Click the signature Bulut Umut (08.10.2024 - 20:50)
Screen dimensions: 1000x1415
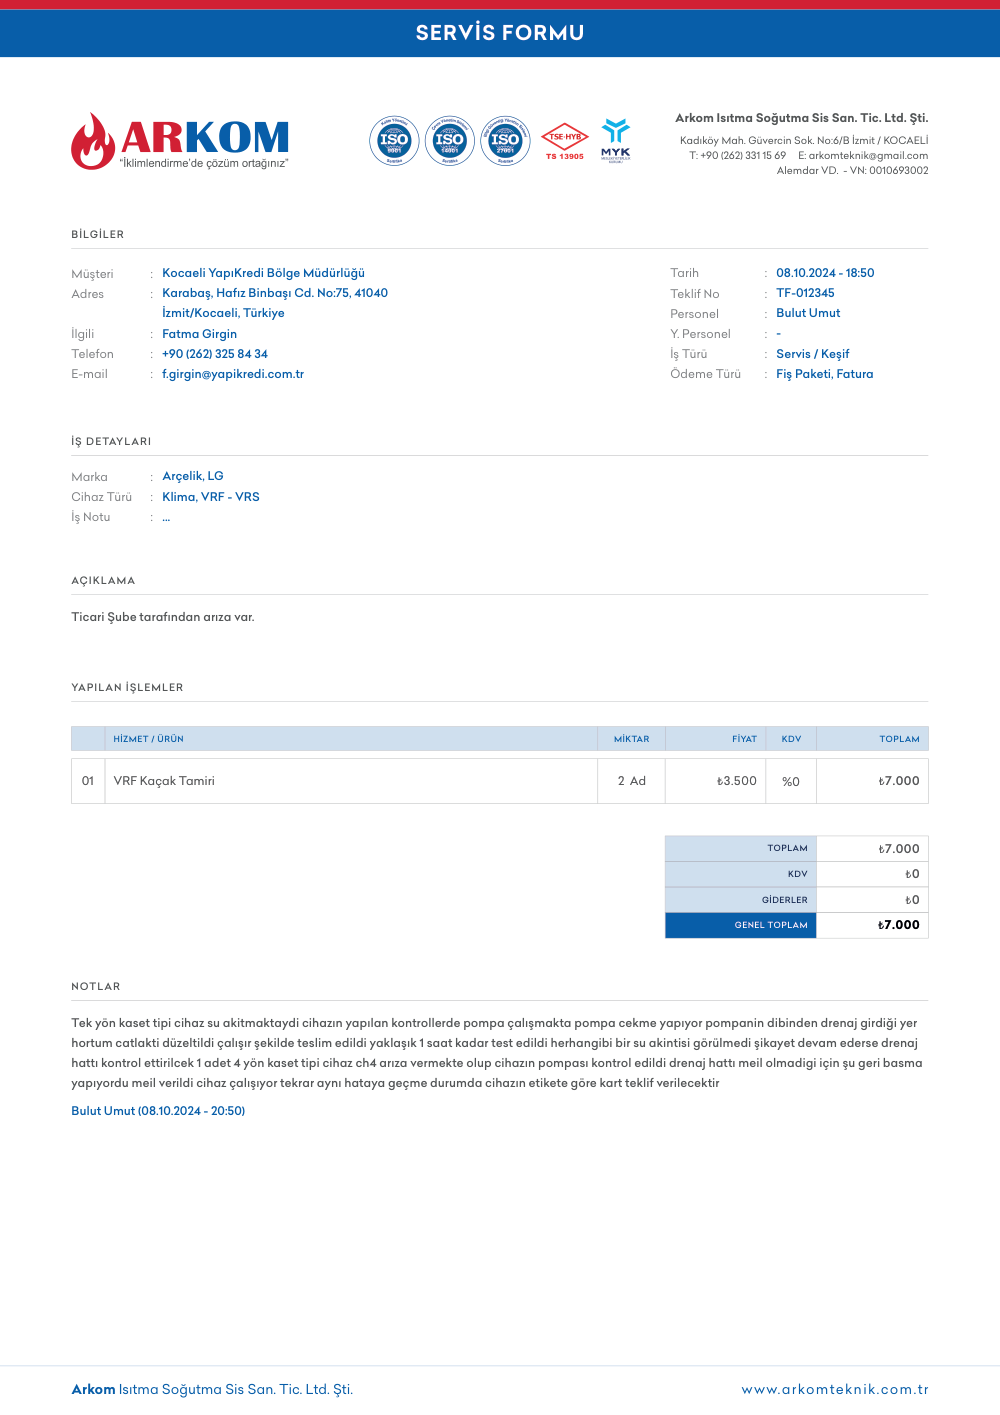coord(158,1111)
